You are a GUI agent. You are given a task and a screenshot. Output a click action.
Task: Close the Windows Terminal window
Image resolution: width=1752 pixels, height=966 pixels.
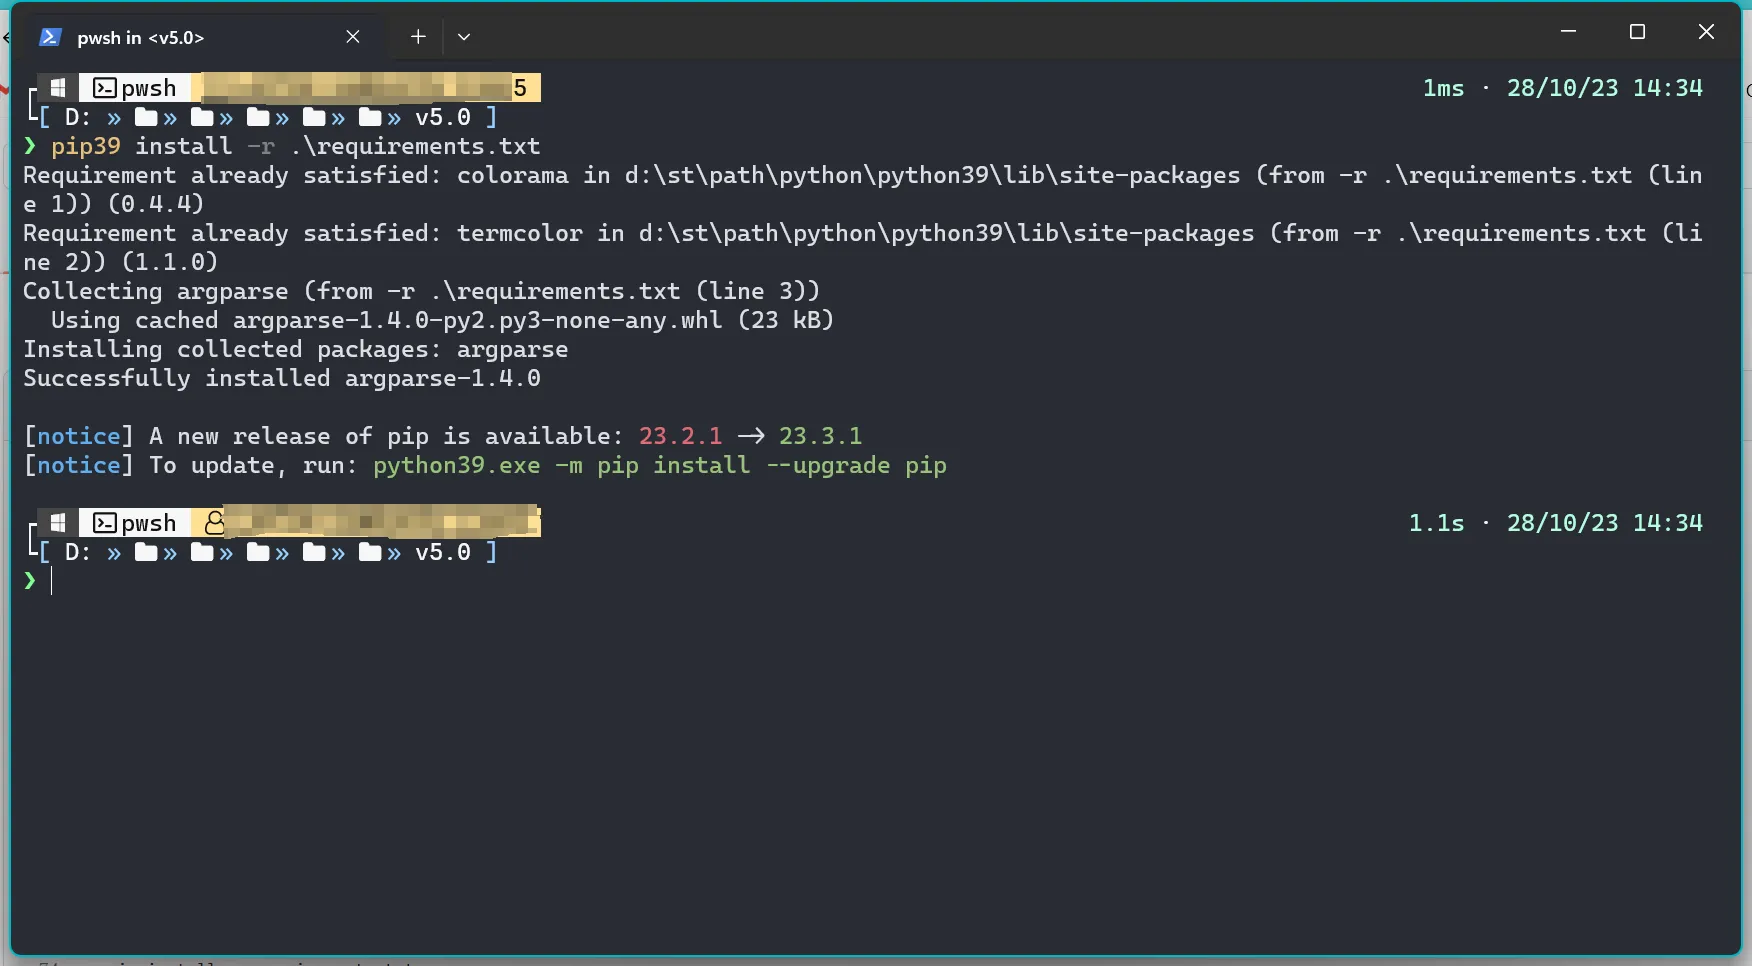tap(1706, 32)
